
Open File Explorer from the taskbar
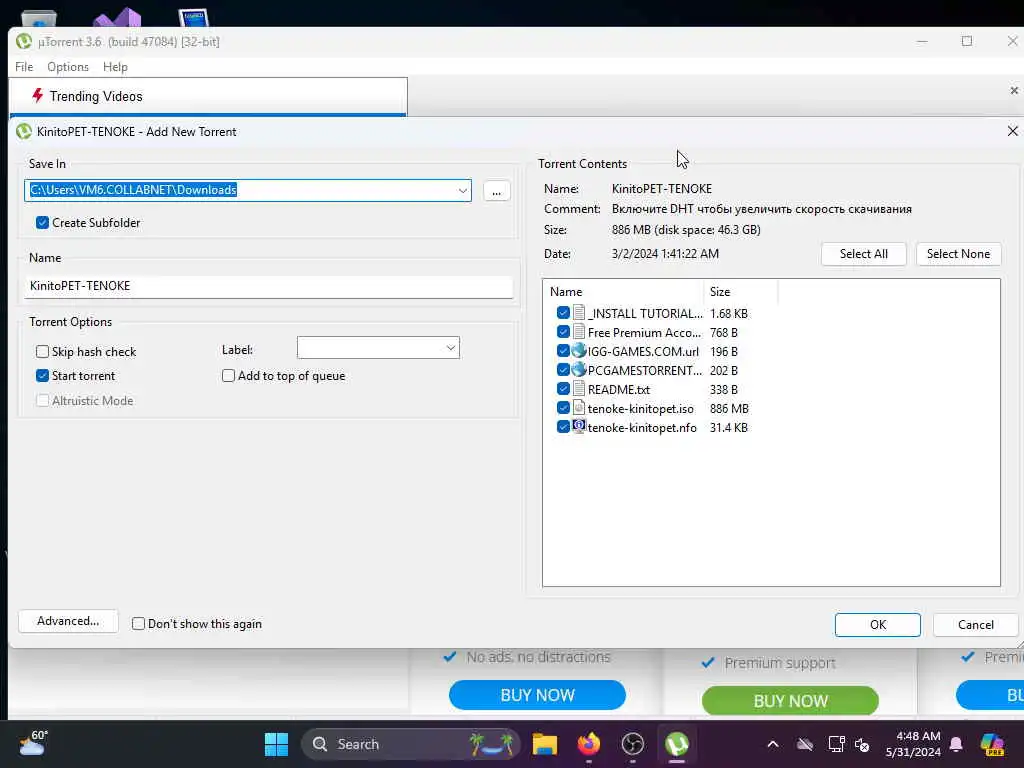(545, 744)
